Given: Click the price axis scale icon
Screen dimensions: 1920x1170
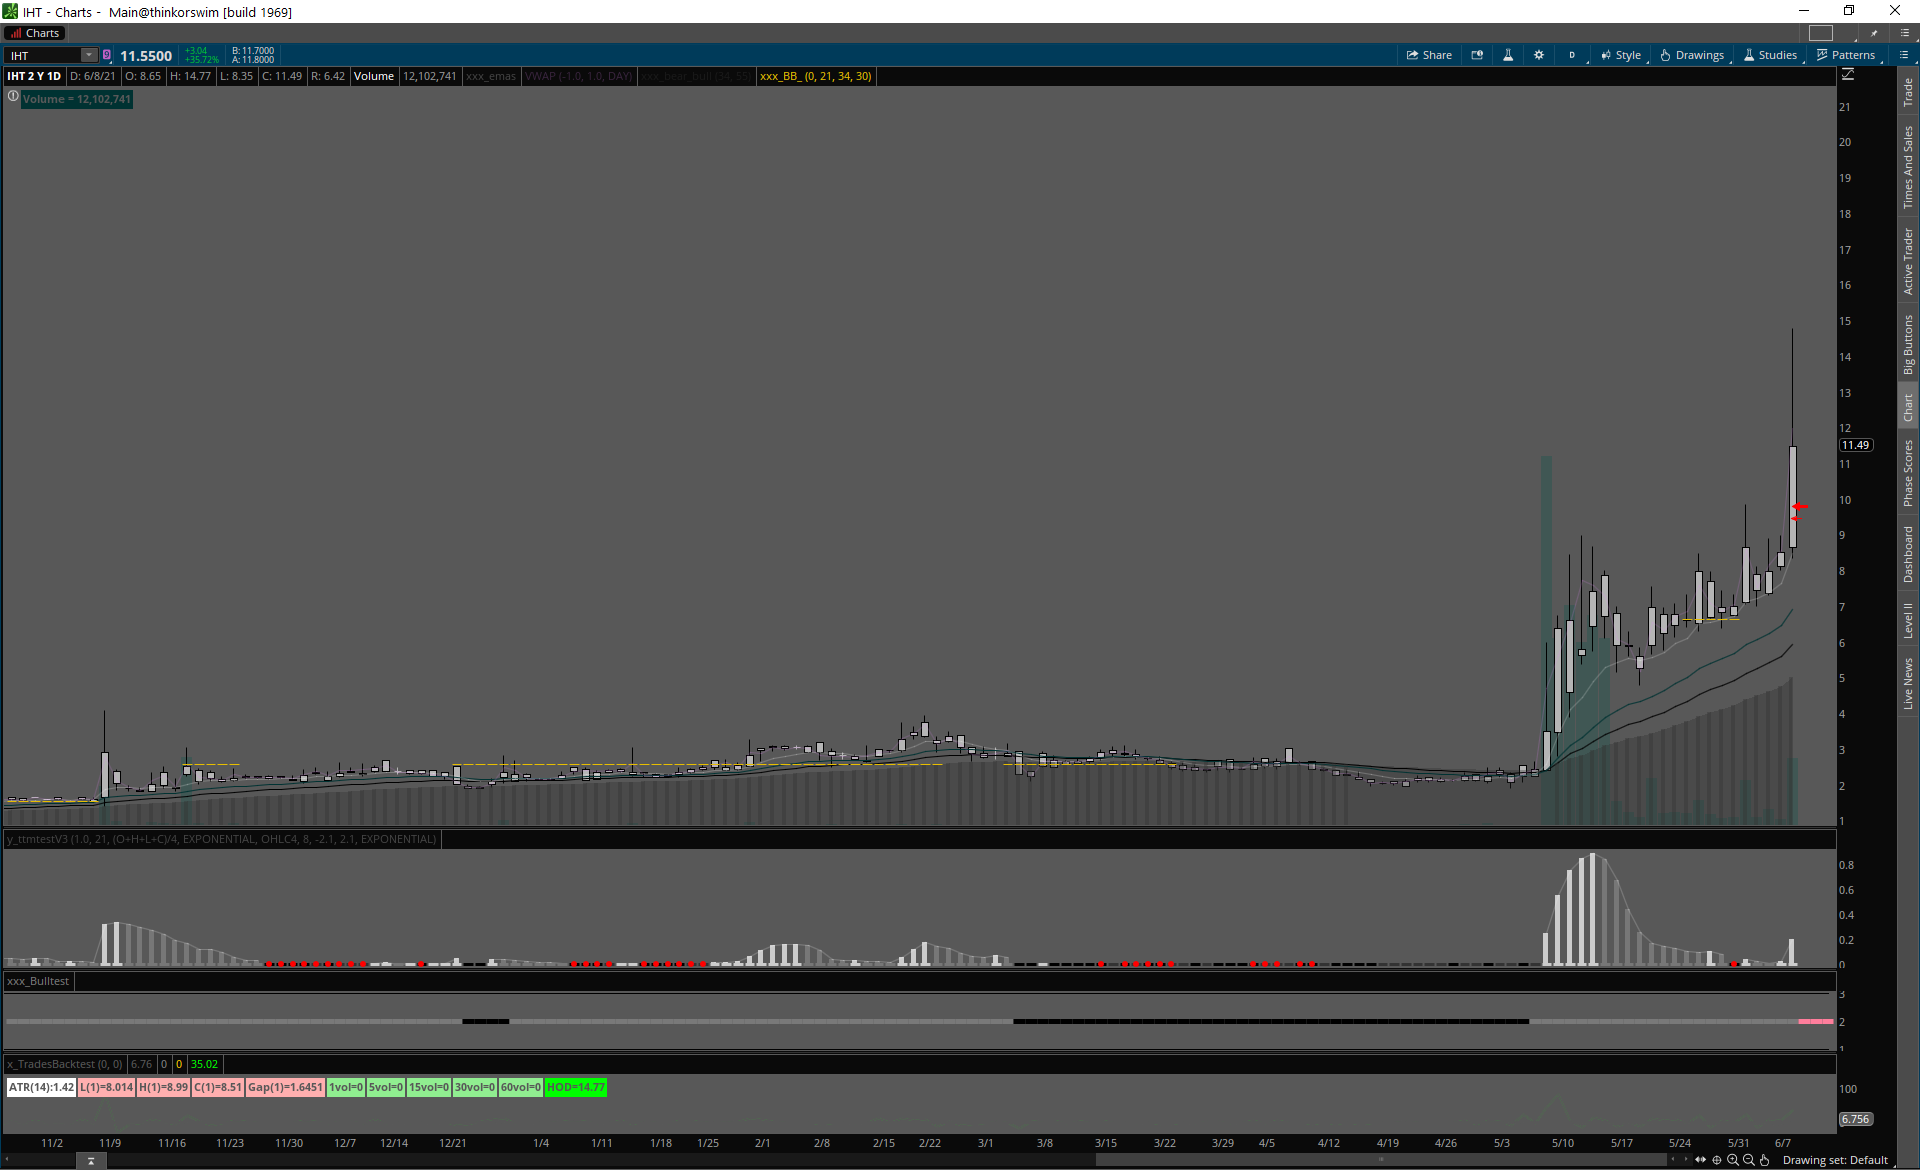Looking at the screenshot, I should coord(1848,75).
